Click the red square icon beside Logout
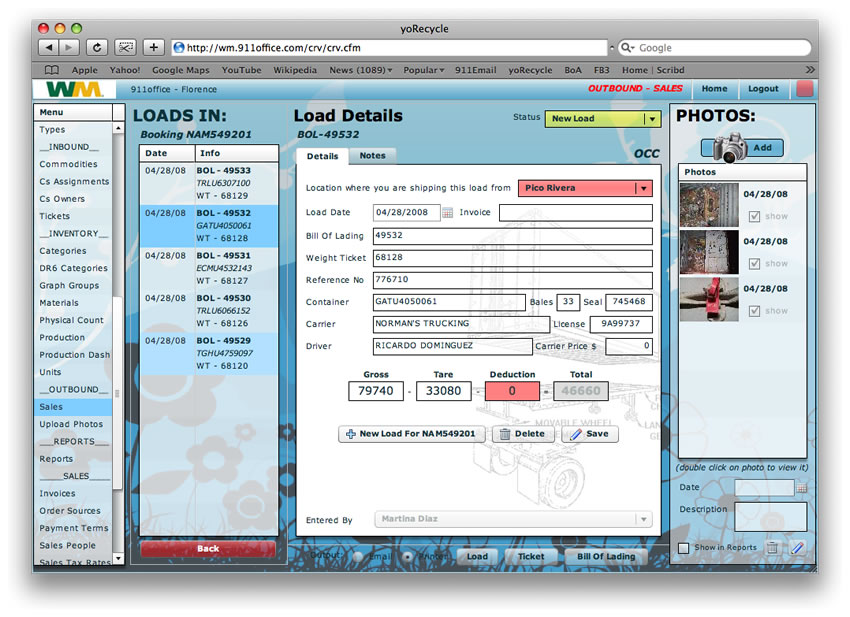Viewport: 850px width, 617px height. pos(804,88)
